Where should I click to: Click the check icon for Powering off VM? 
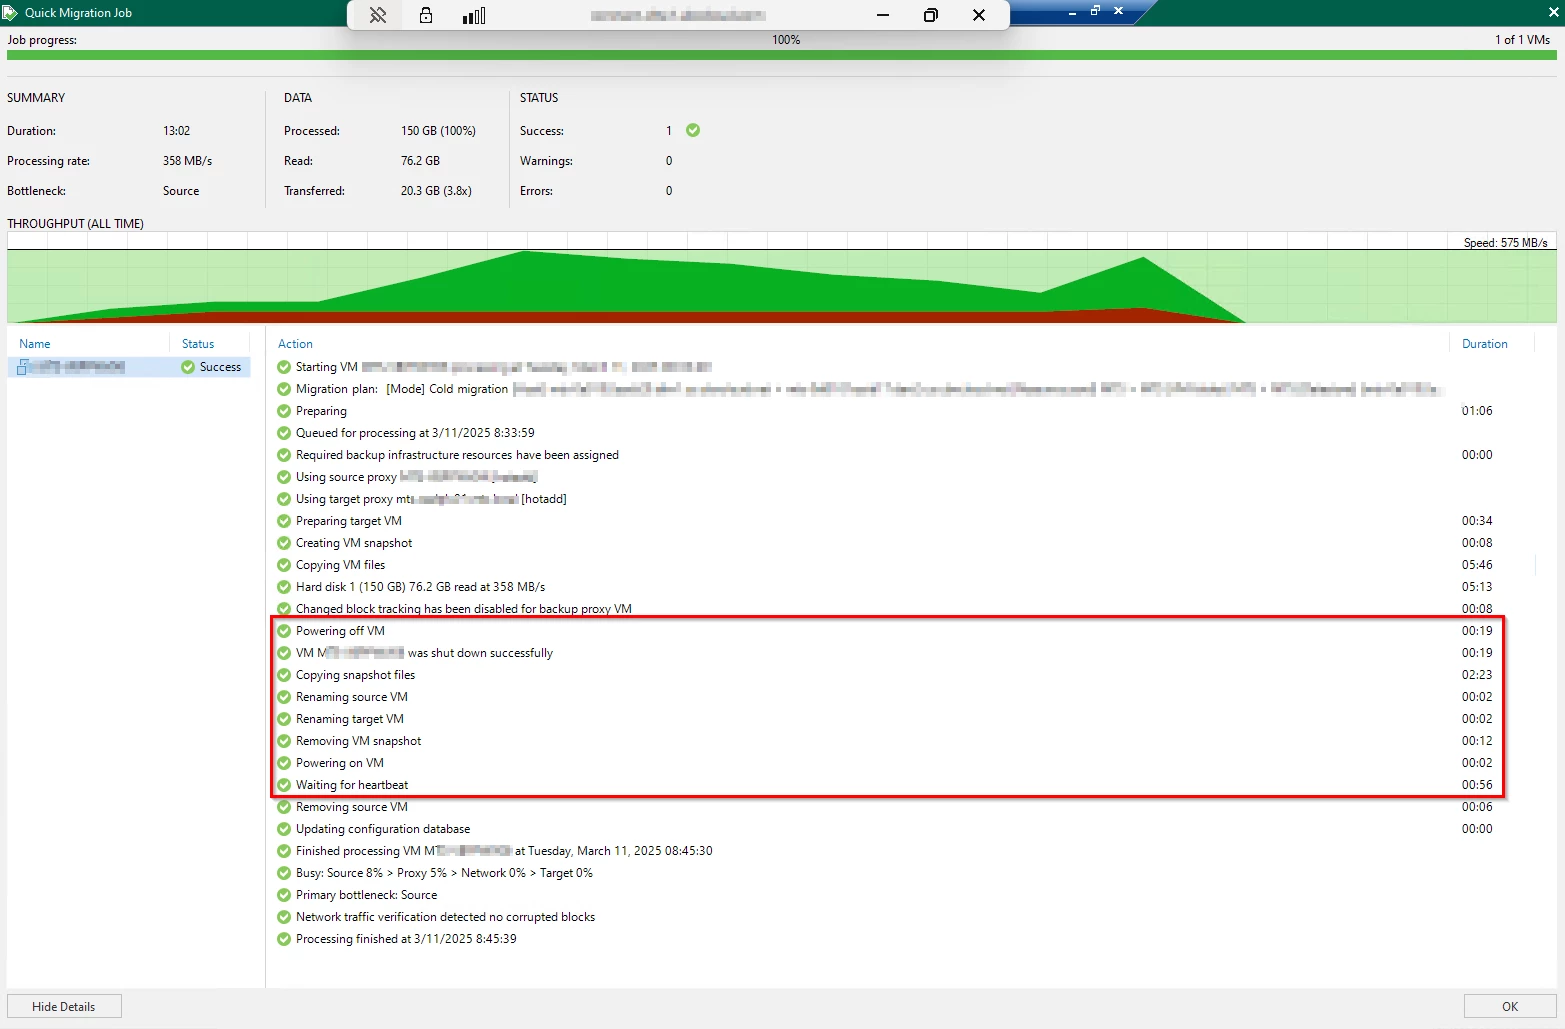284,631
